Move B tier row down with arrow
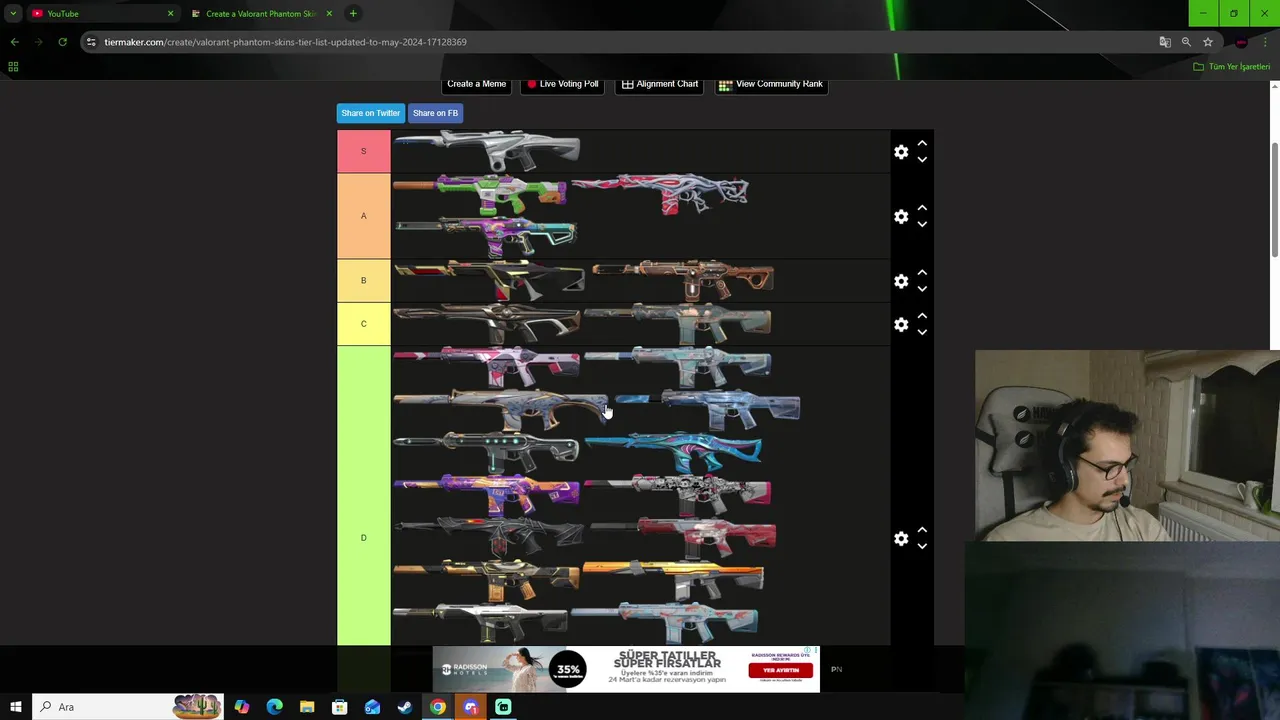Viewport: 1280px width, 720px height. coord(922,288)
